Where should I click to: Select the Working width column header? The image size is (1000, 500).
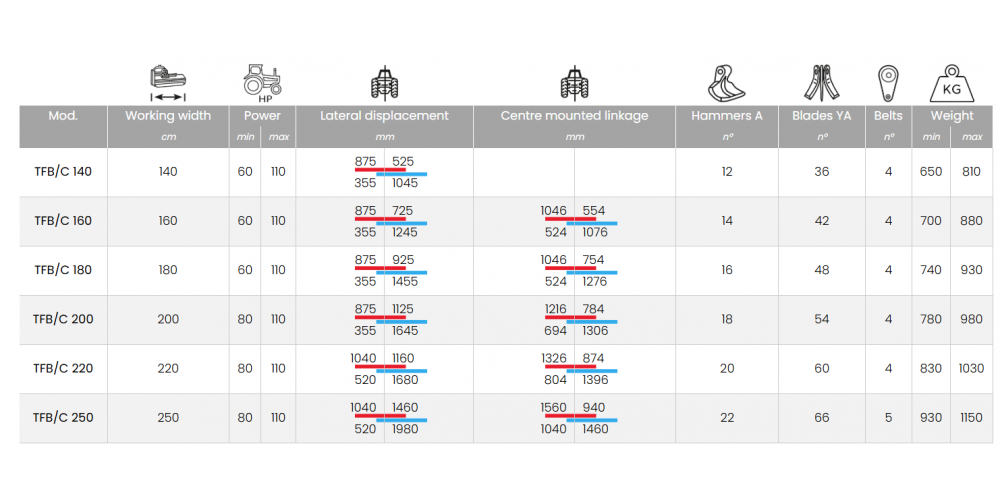tap(168, 116)
